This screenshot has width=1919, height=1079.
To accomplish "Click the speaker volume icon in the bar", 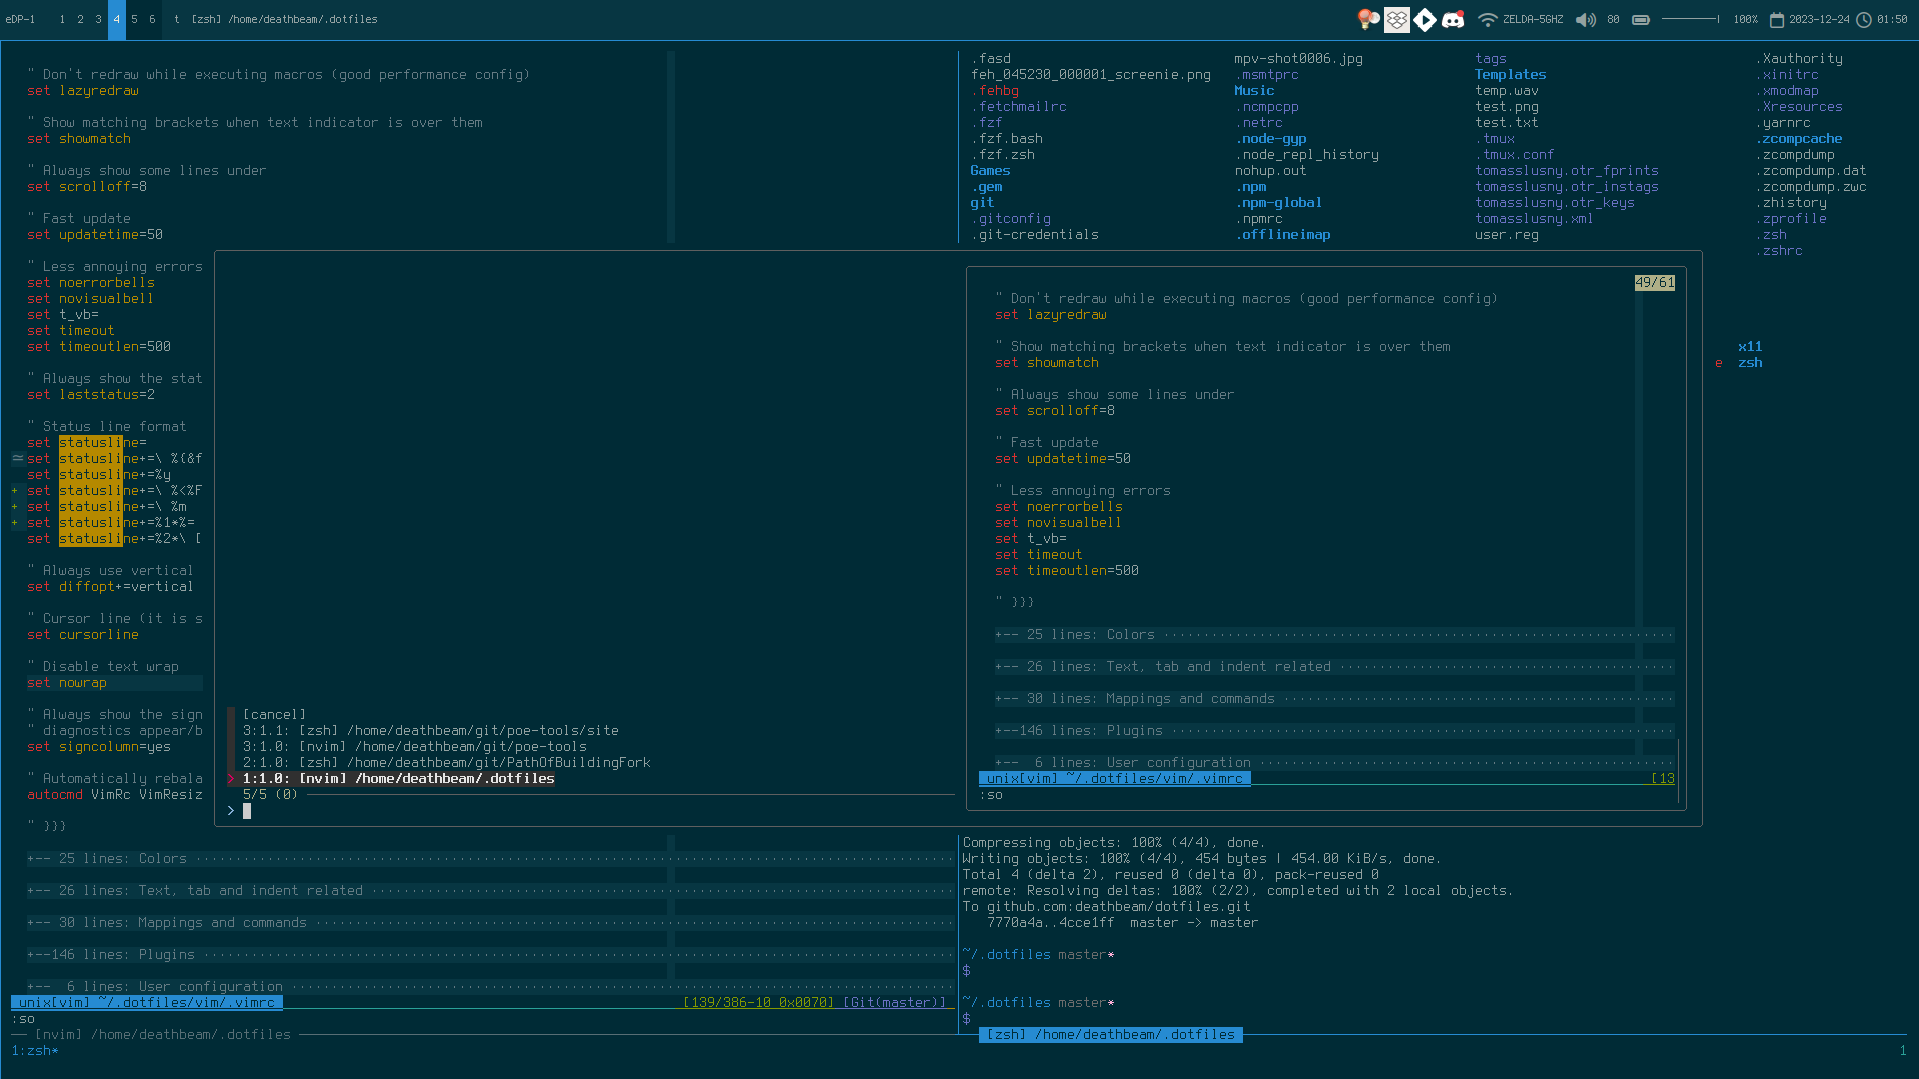I will point(1586,19).
